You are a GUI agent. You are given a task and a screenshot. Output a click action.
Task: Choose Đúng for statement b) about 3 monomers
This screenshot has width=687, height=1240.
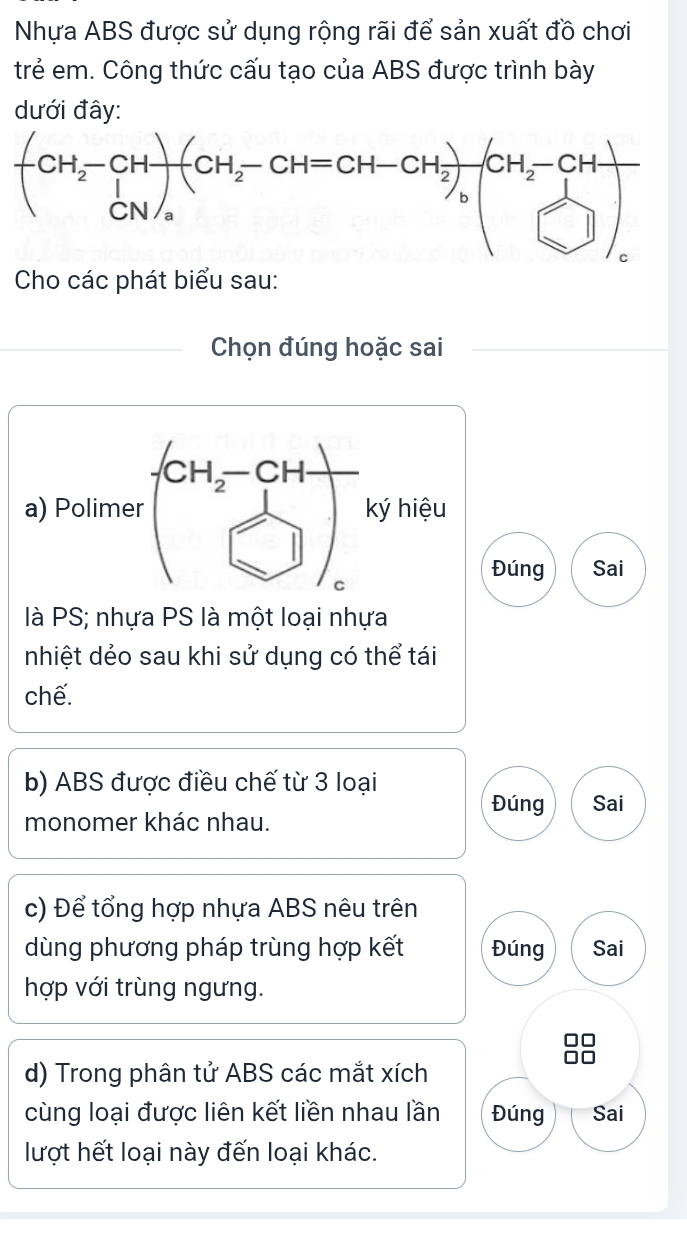tap(520, 803)
